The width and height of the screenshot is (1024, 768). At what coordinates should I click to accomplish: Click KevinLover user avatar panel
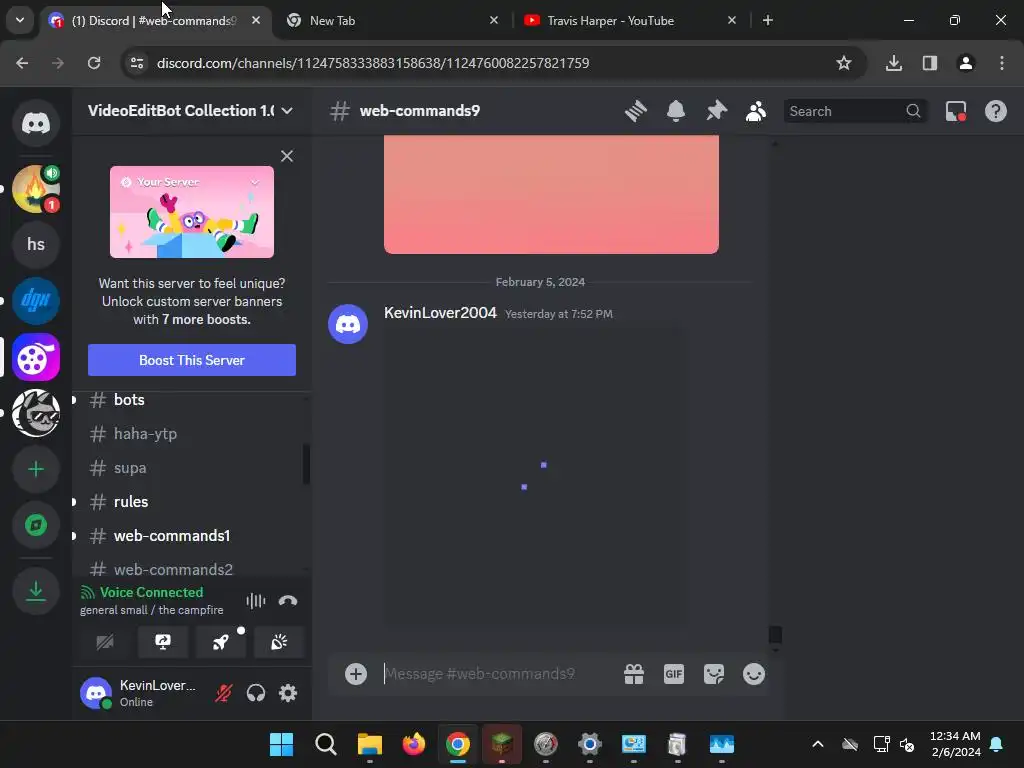coord(139,693)
